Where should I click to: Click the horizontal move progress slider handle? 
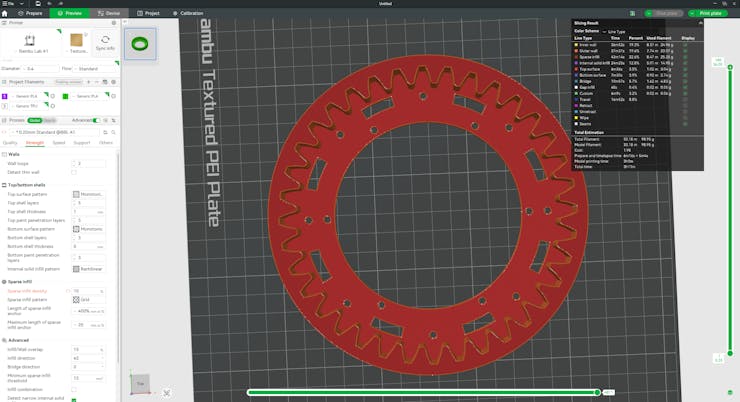[x=597, y=393]
